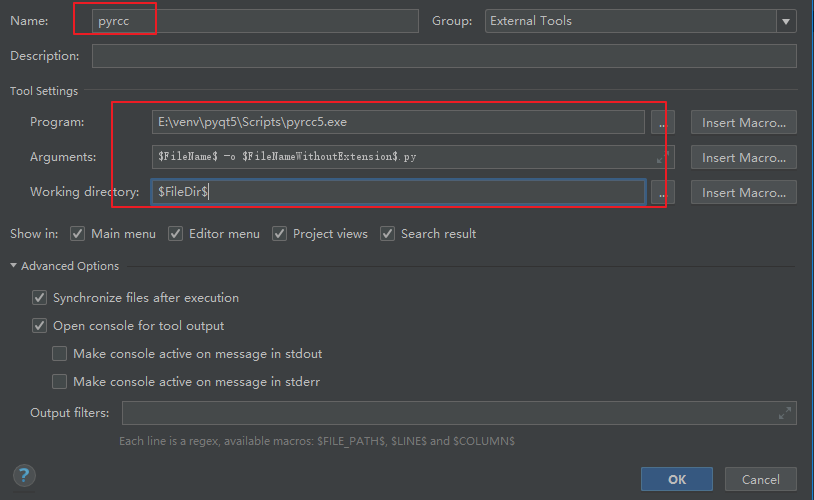Disable Synchronize files after execution
The width and height of the screenshot is (814, 500).
click(39, 298)
